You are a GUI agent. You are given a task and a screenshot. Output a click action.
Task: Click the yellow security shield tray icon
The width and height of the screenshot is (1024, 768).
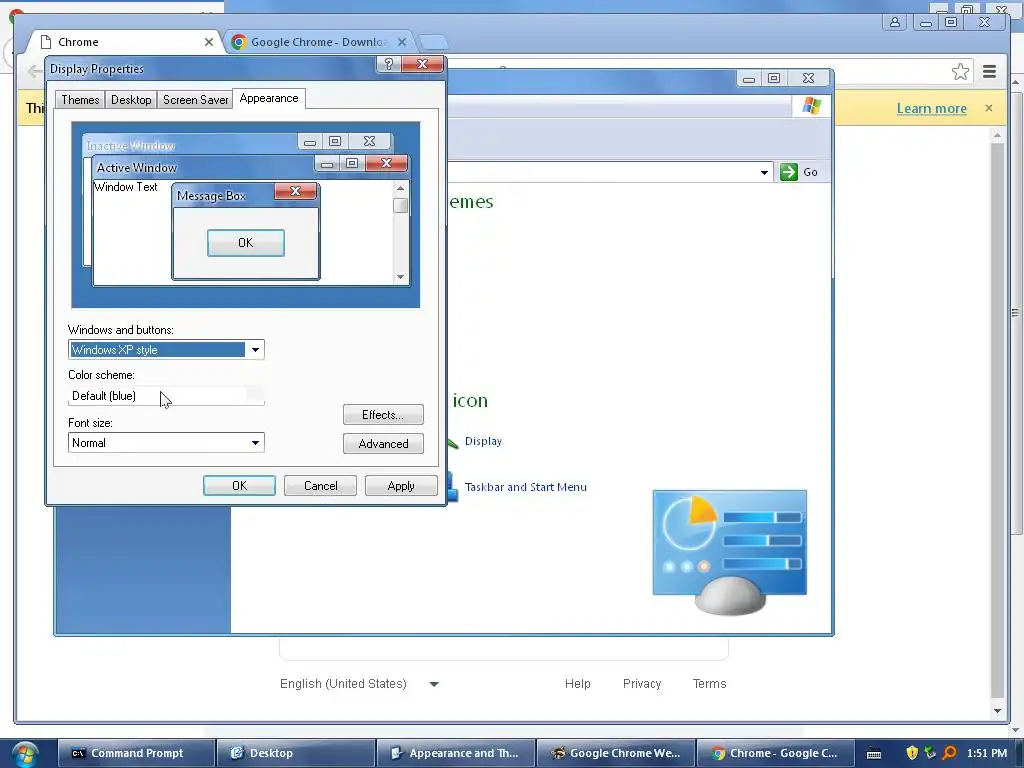(x=912, y=753)
